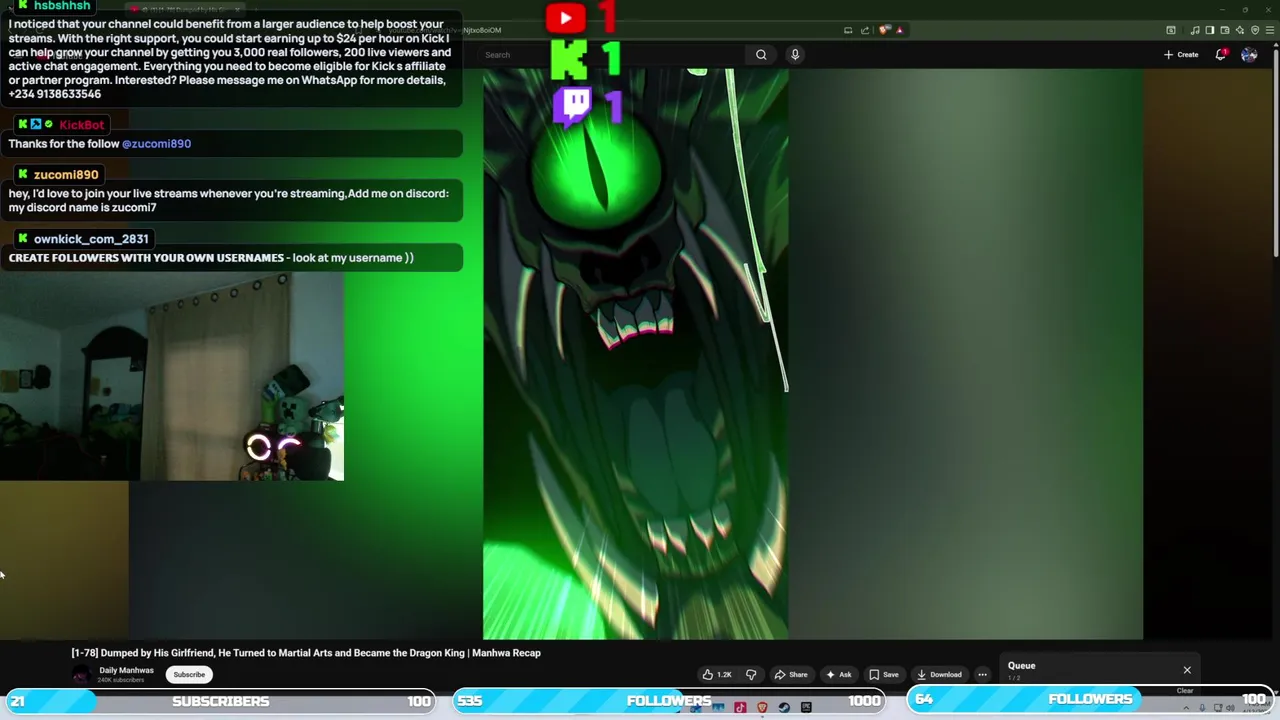Open the Ask AI button below the video

pyautogui.click(x=839, y=675)
